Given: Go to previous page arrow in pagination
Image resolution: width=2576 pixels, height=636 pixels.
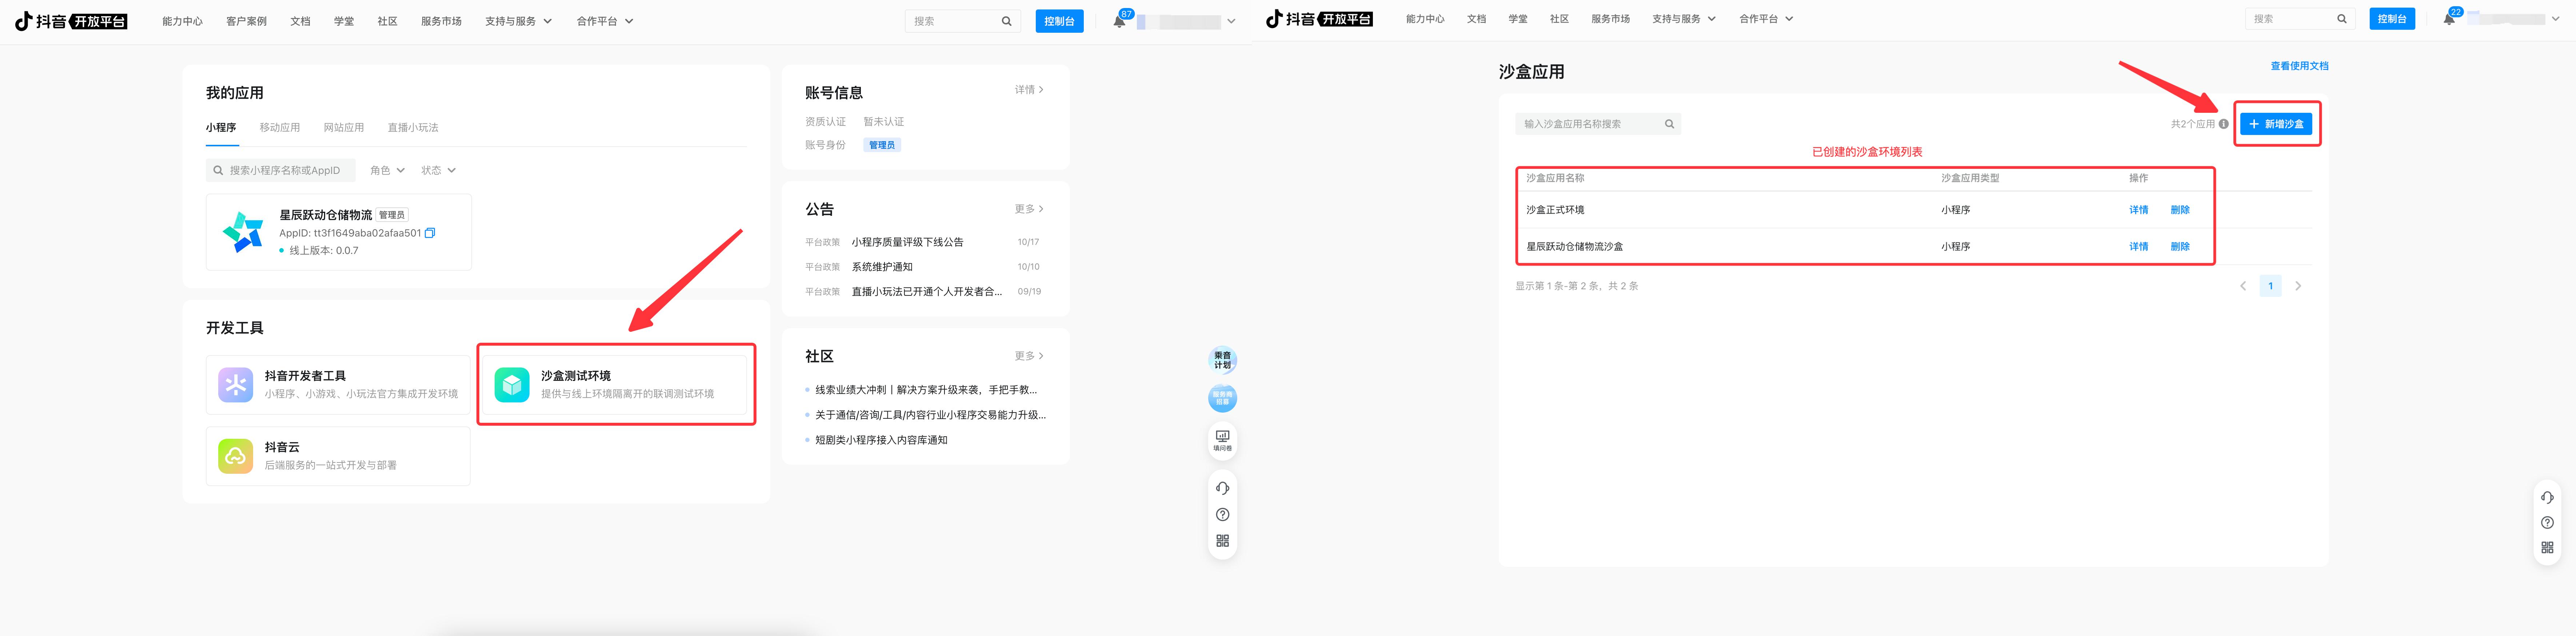Looking at the screenshot, I should [x=2243, y=286].
